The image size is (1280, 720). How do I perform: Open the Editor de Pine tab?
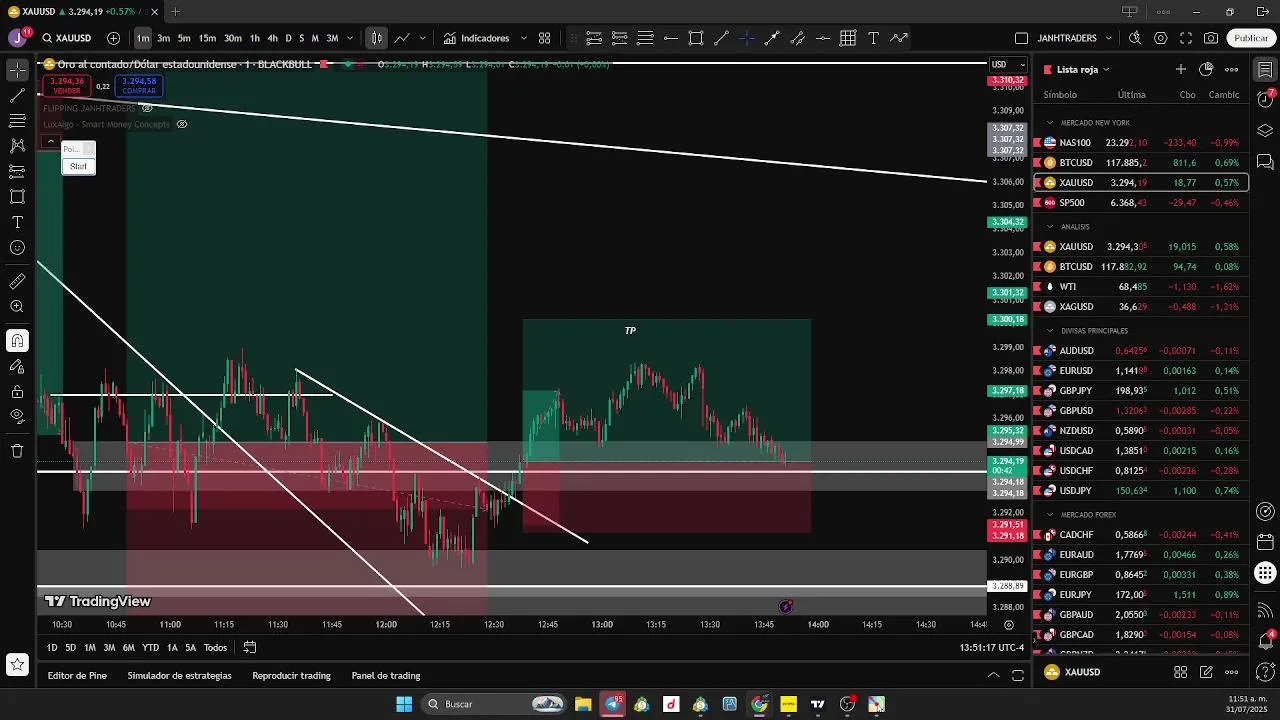click(x=77, y=675)
